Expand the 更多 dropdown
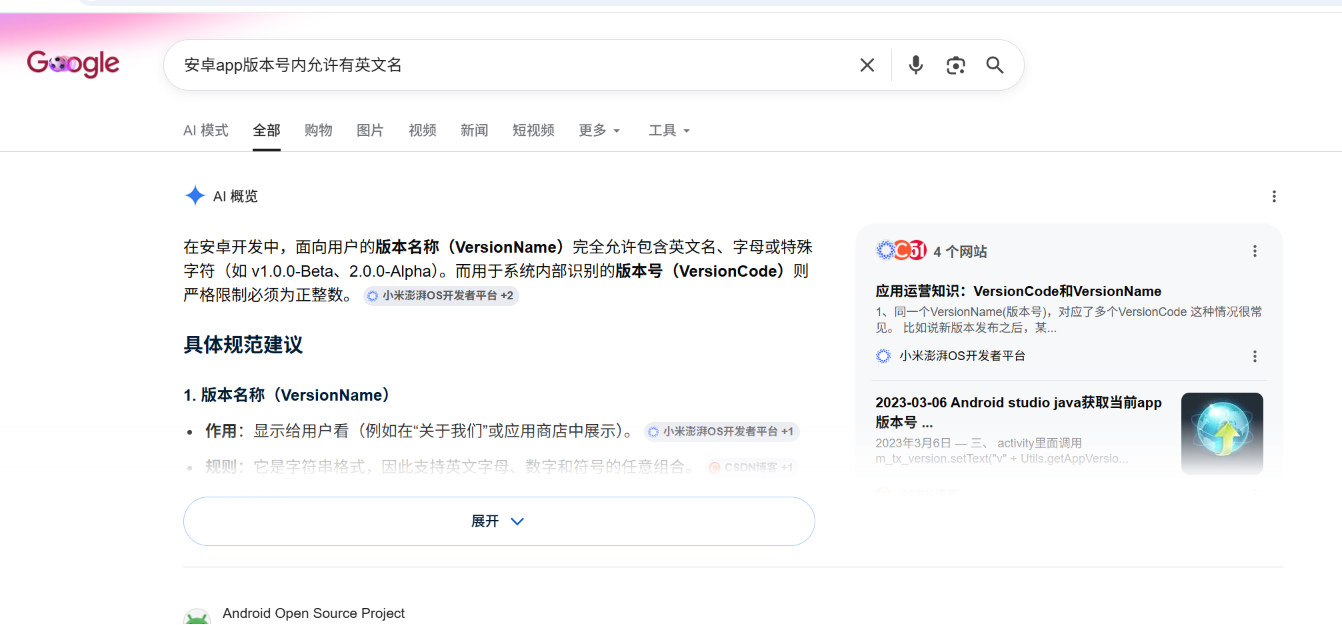 [600, 130]
